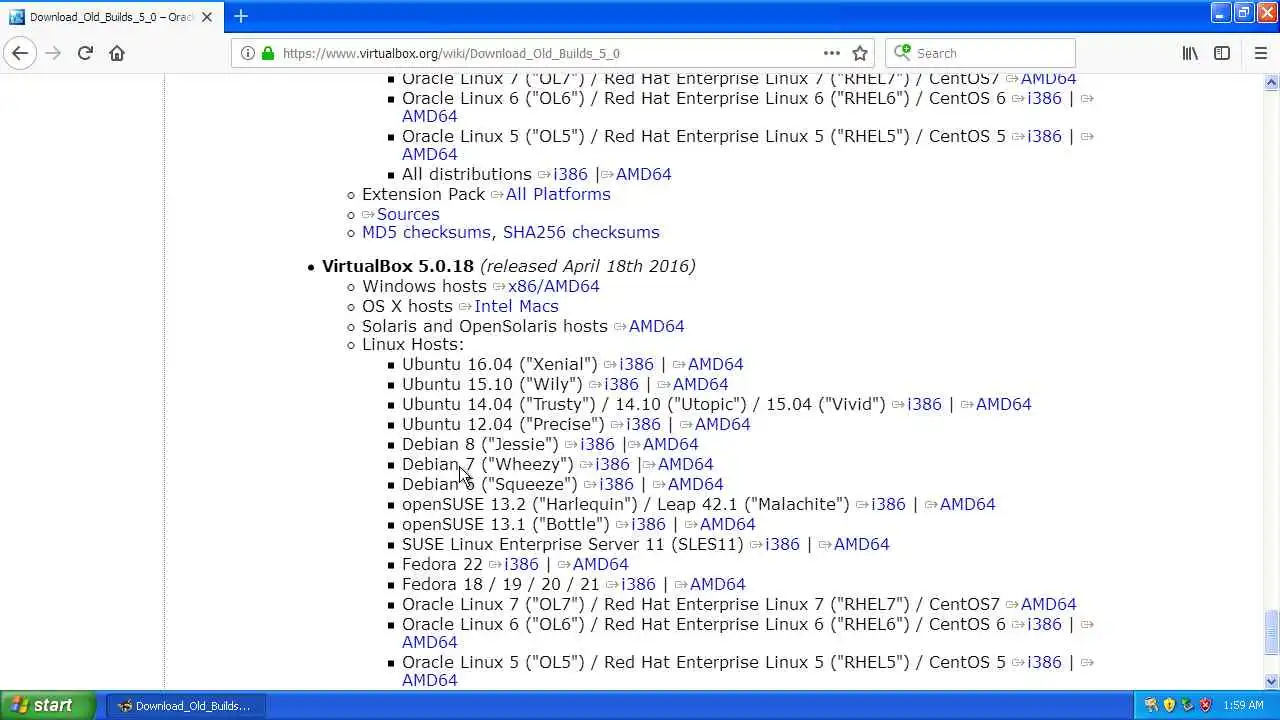Image resolution: width=1280 pixels, height=720 pixels.
Task: Click the scrollbar down arrow
Action: point(1271,682)
